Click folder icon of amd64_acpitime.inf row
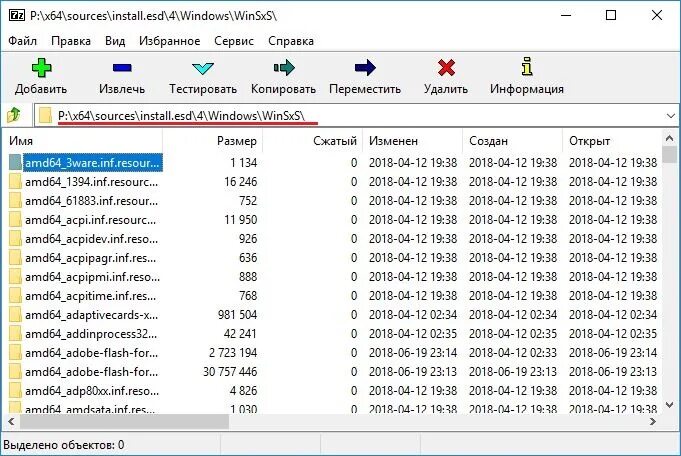The height and width of the screenshot is (456, 681). [15, 296]
